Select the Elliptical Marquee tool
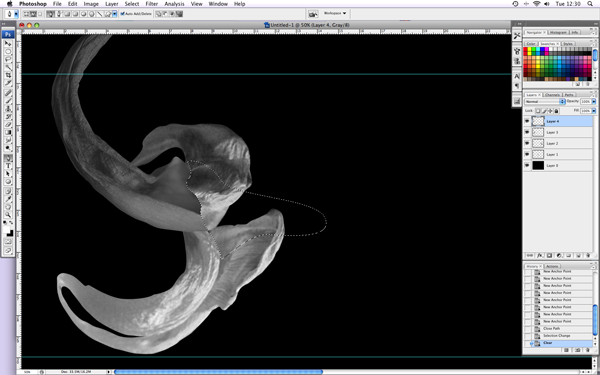Image resolution: width=600 pixels, height=375 pixels. coord(8,51)
